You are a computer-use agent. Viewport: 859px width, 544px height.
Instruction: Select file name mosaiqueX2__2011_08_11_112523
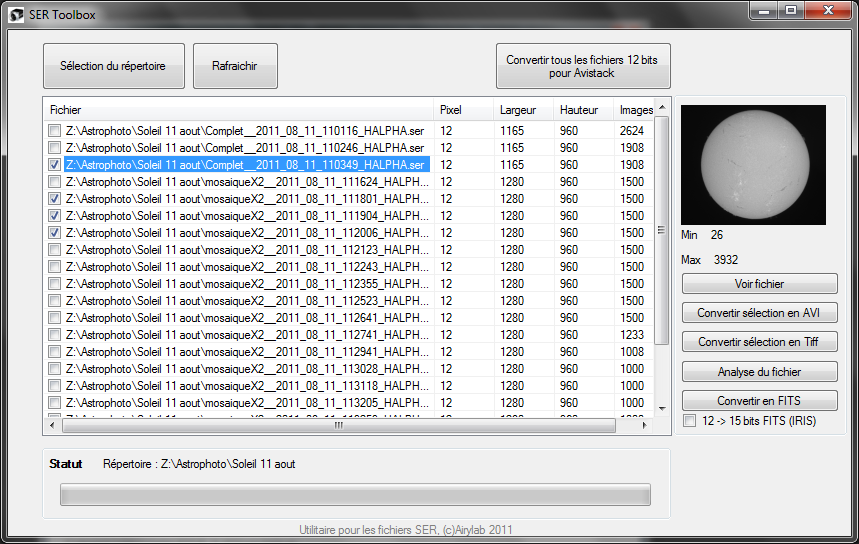point(247,300)
